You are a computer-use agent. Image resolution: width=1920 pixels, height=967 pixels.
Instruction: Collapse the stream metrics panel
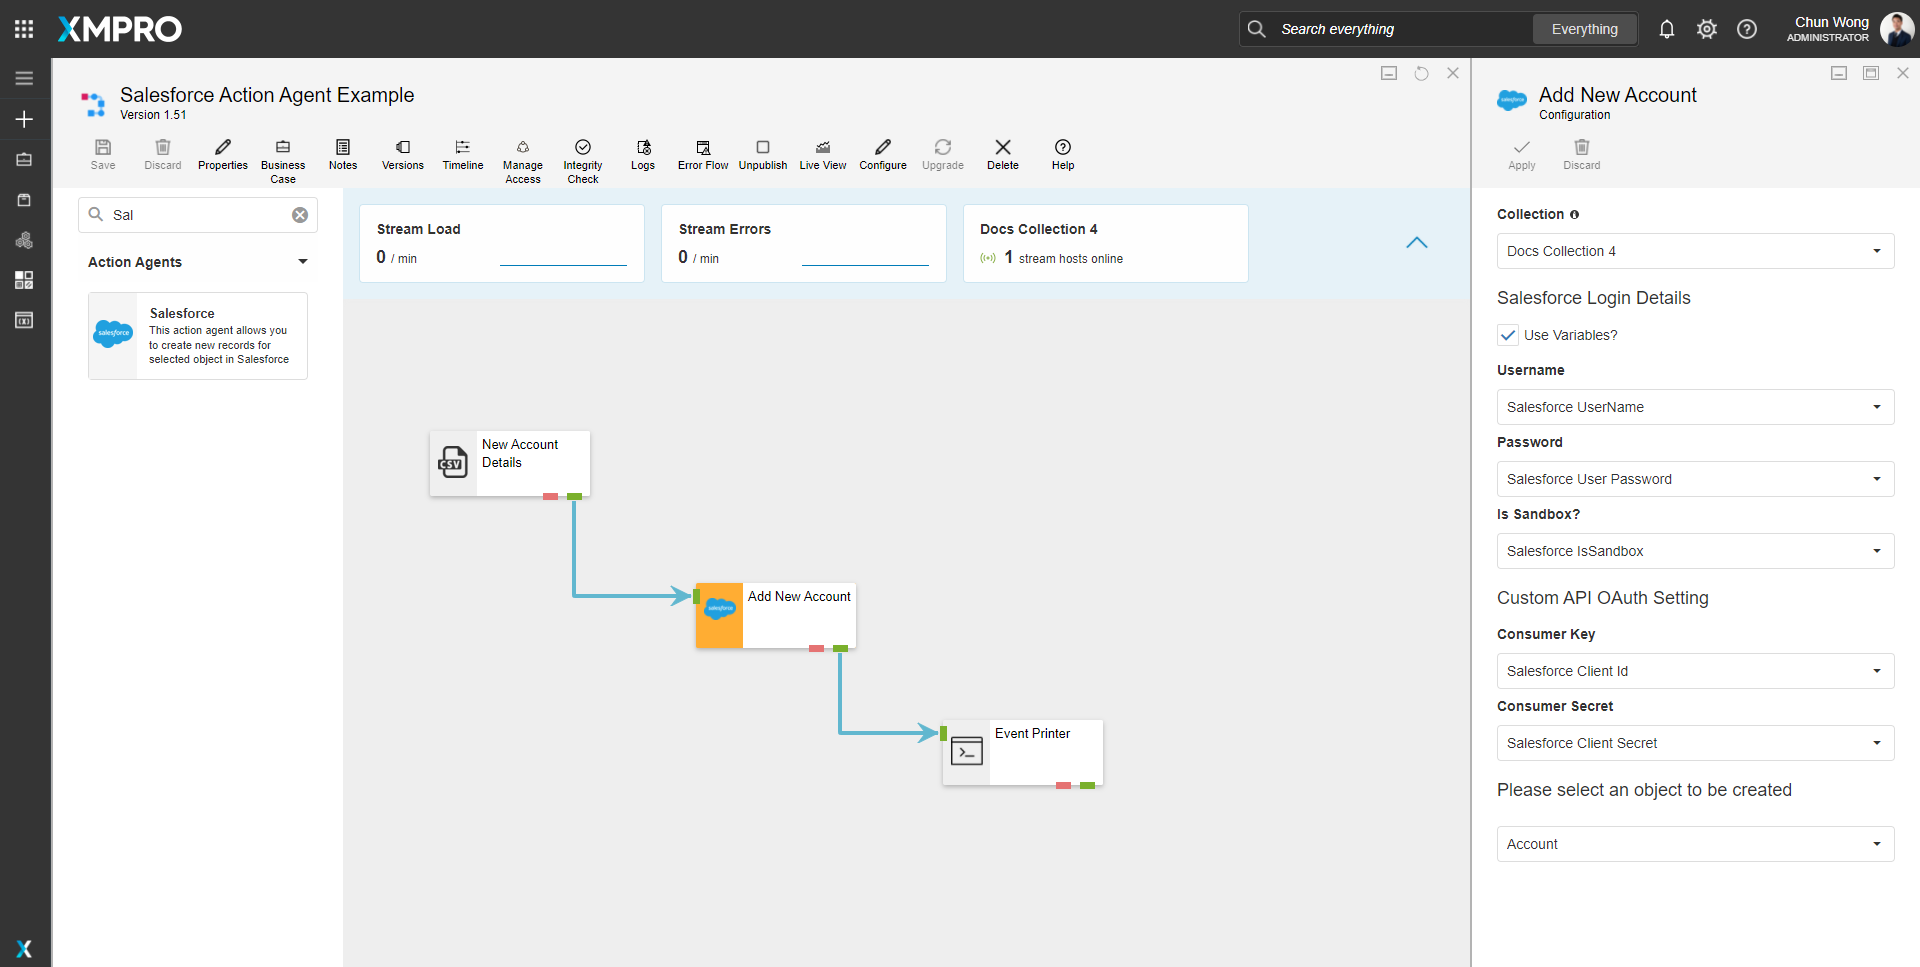[1416, 243]
